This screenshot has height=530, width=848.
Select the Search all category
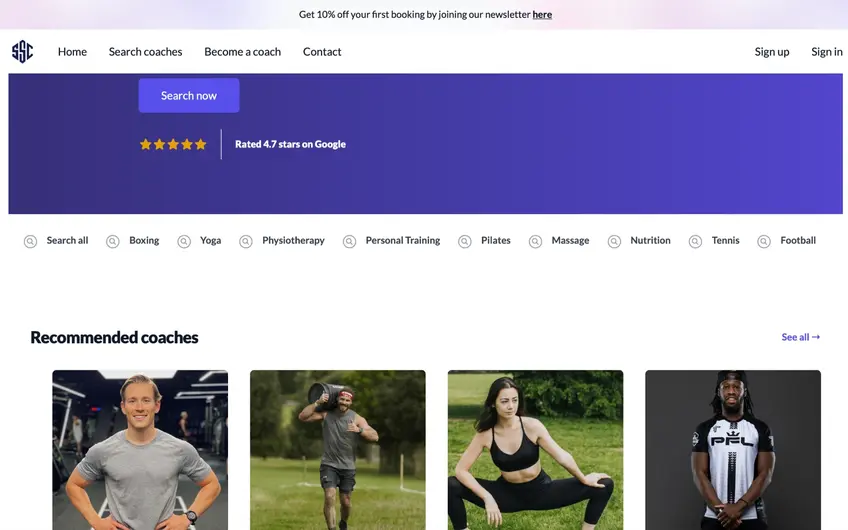[67, 240]
